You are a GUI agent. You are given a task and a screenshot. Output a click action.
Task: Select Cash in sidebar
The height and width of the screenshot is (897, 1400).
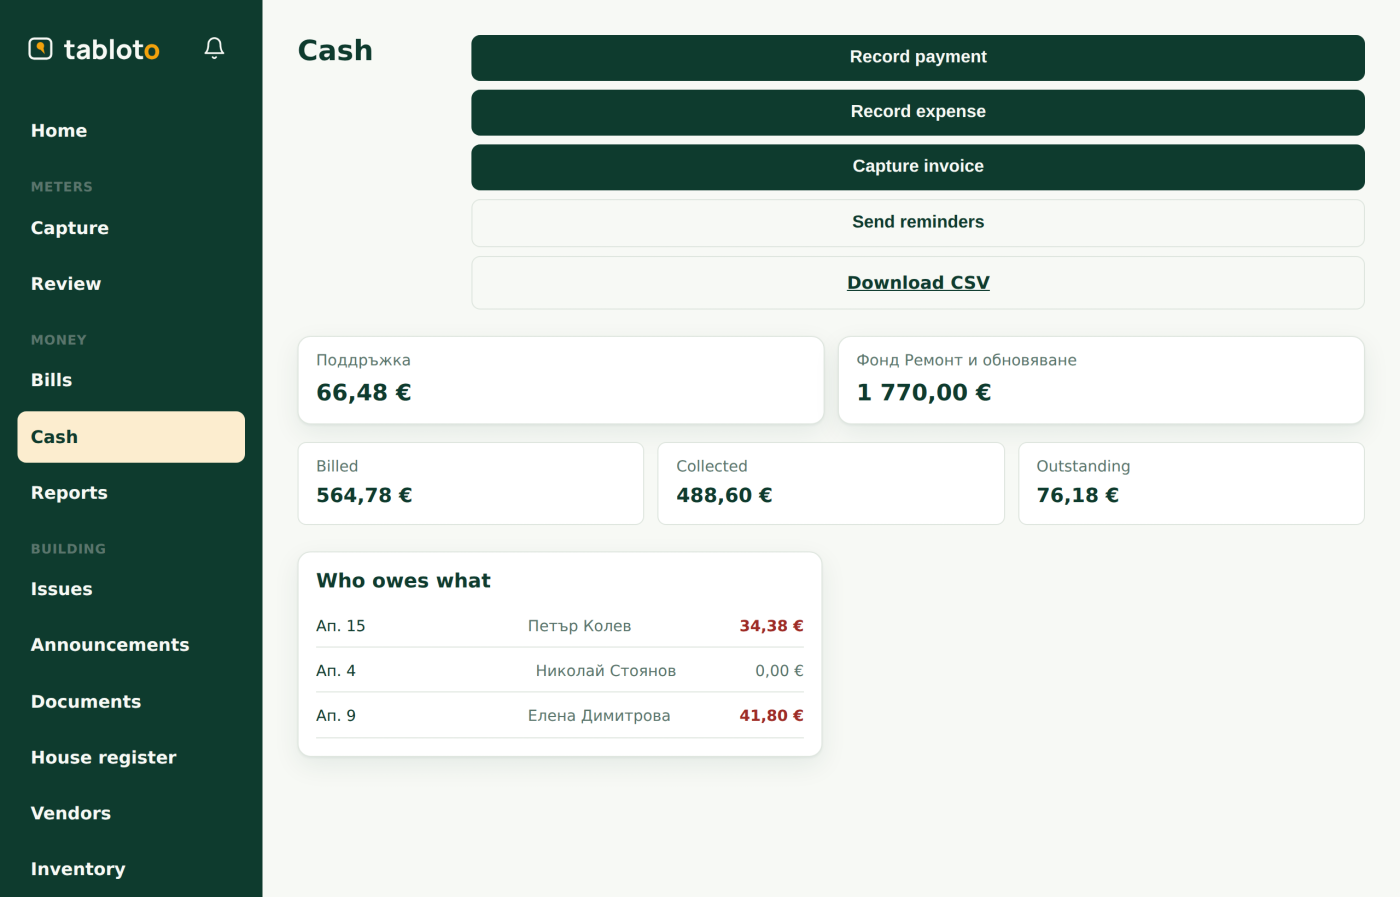point(131,437)
